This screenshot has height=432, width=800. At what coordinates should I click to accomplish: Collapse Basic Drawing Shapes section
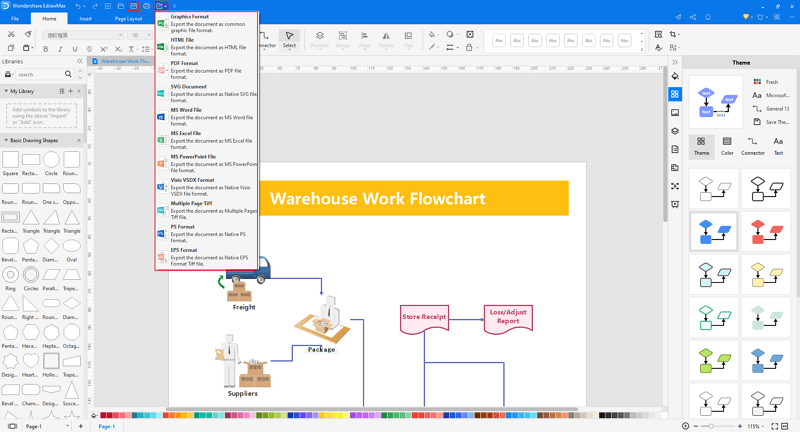(6, 140)
